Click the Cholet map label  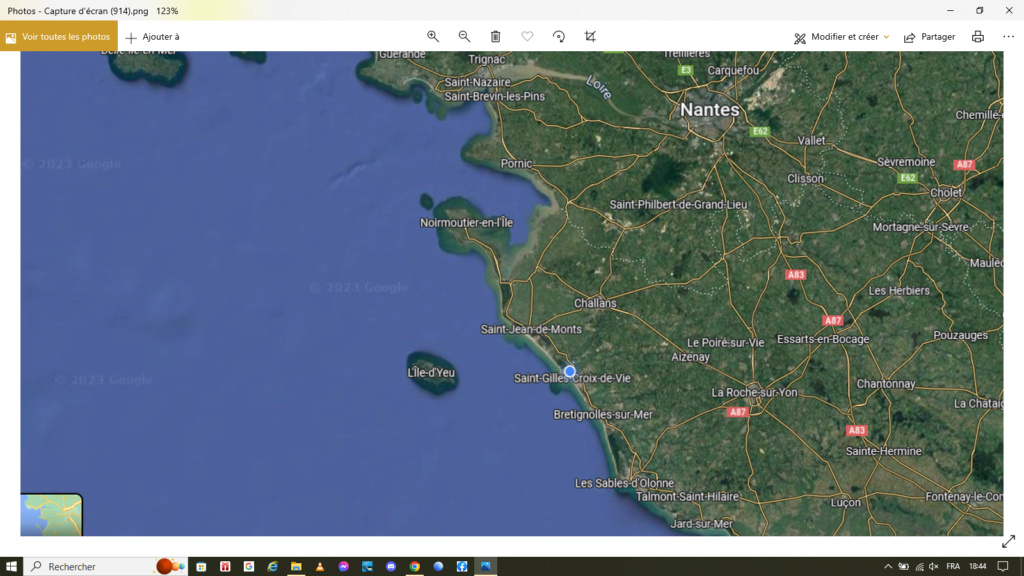coord(946,193)
